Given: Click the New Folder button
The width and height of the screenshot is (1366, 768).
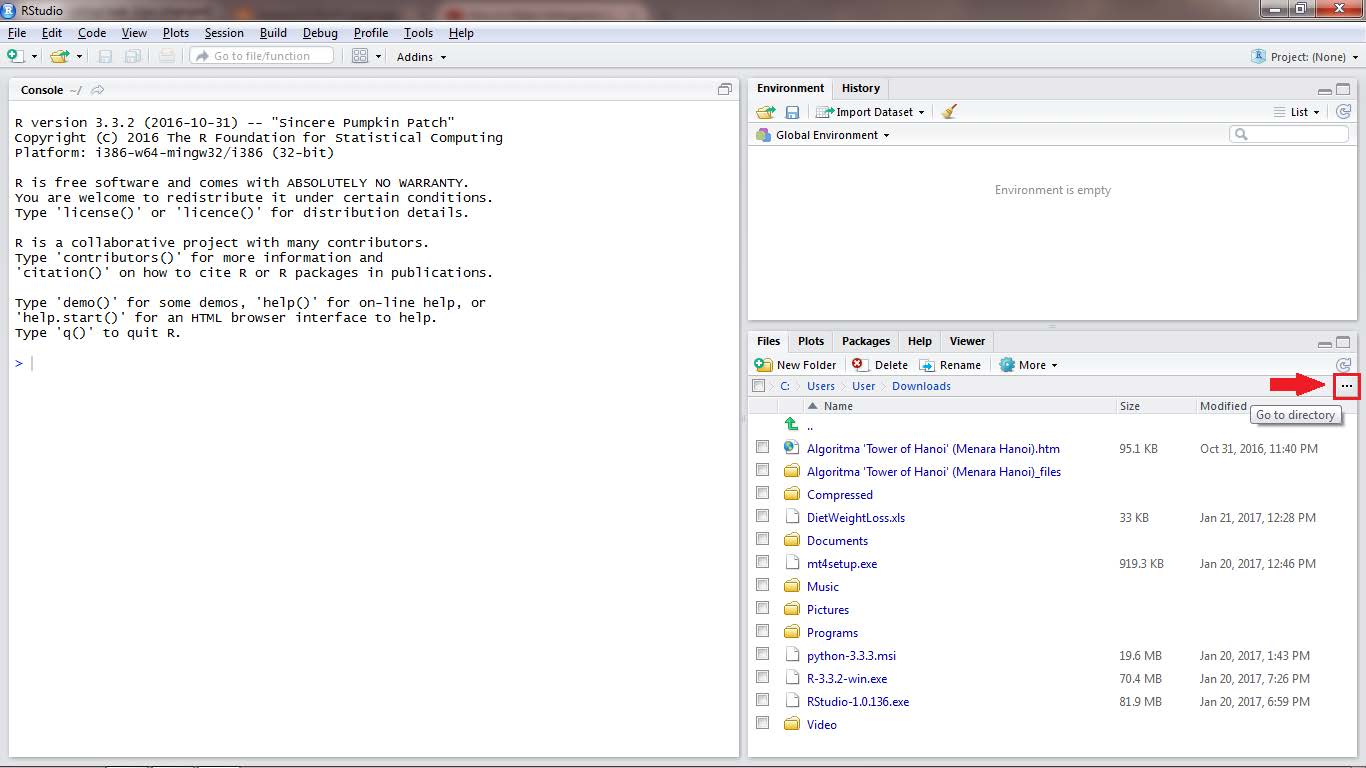Looking at the screenshot, I should (x=796, y=365).
